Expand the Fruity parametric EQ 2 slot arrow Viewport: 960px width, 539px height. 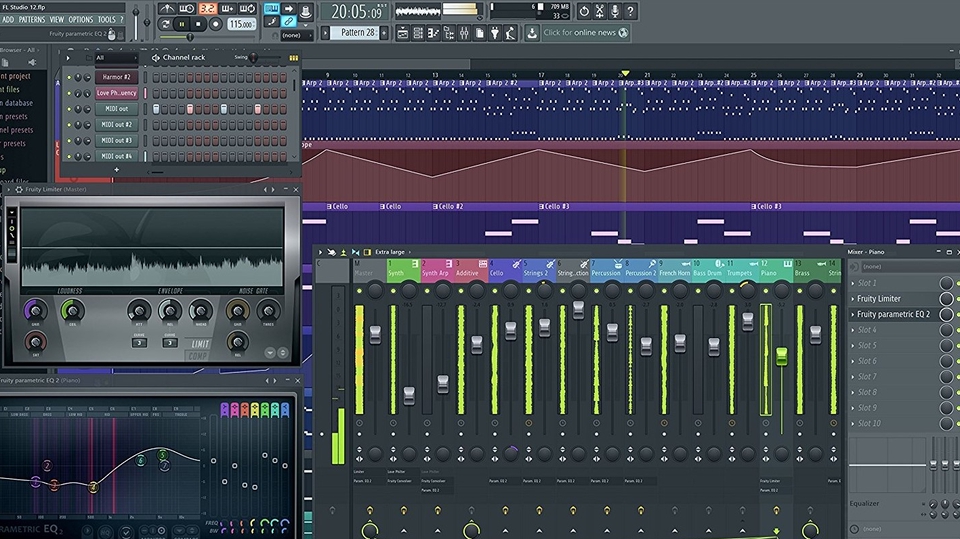pos(853,314)
